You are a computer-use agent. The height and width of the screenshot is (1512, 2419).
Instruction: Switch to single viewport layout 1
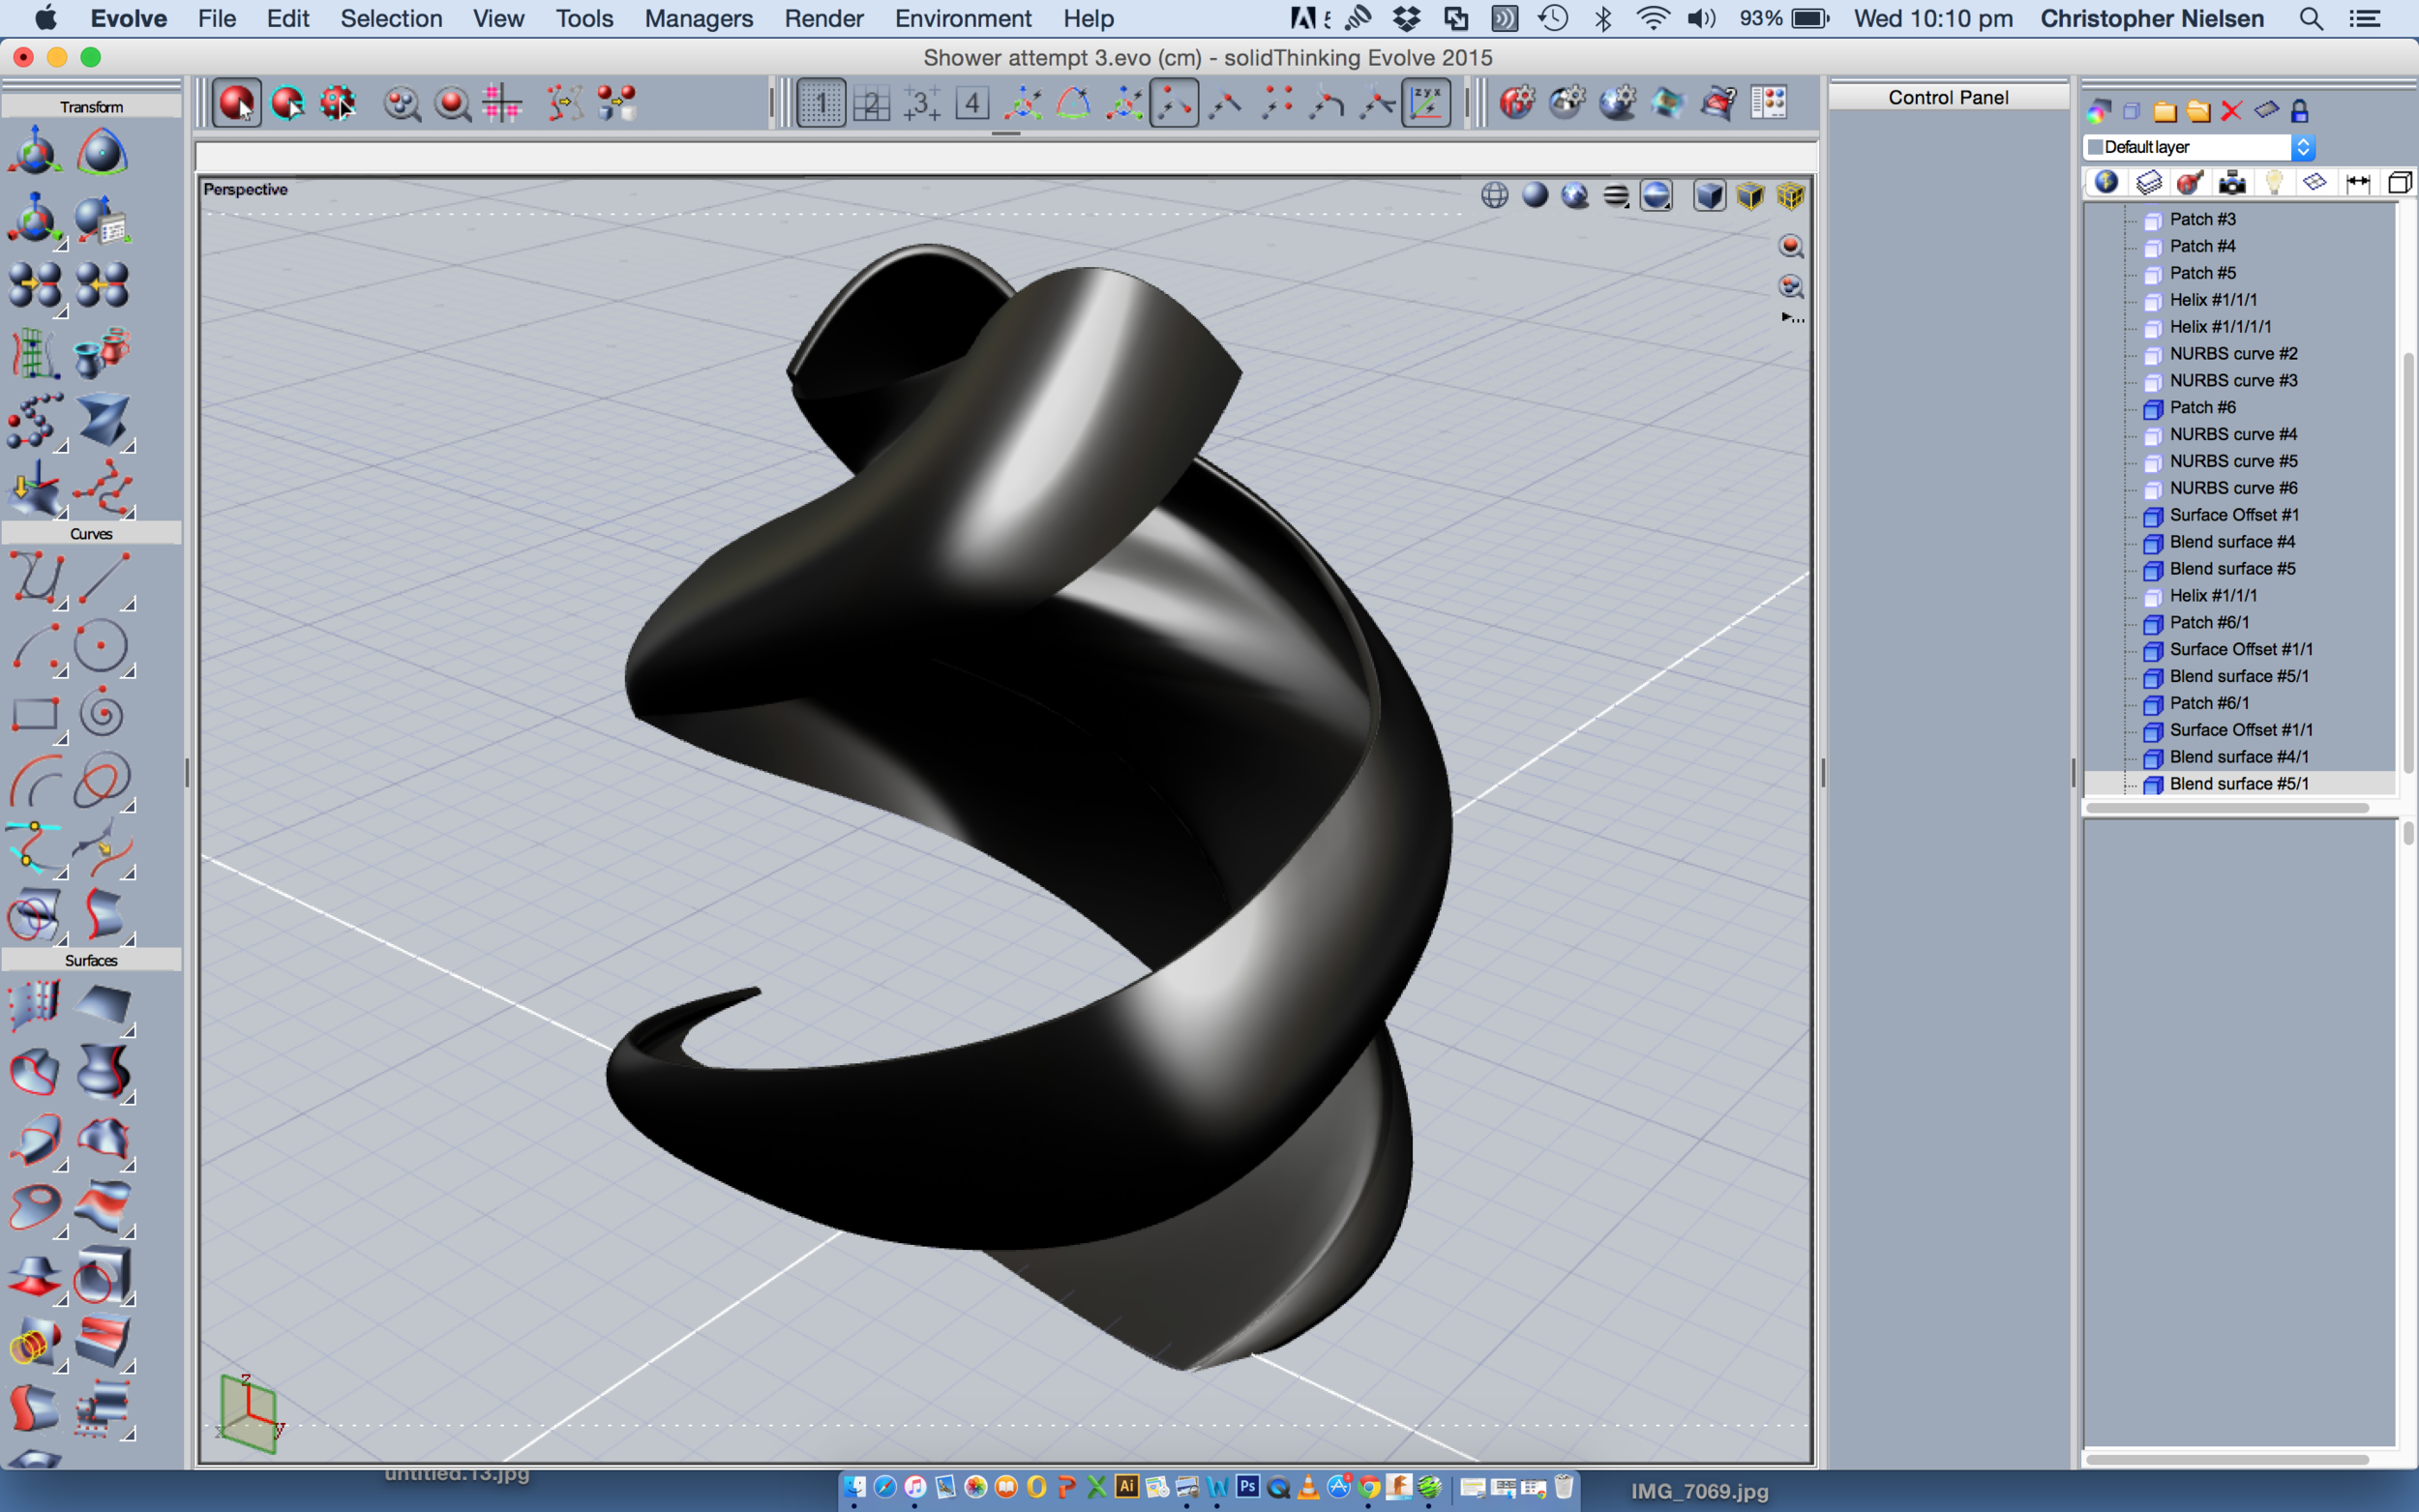point(820,103)
